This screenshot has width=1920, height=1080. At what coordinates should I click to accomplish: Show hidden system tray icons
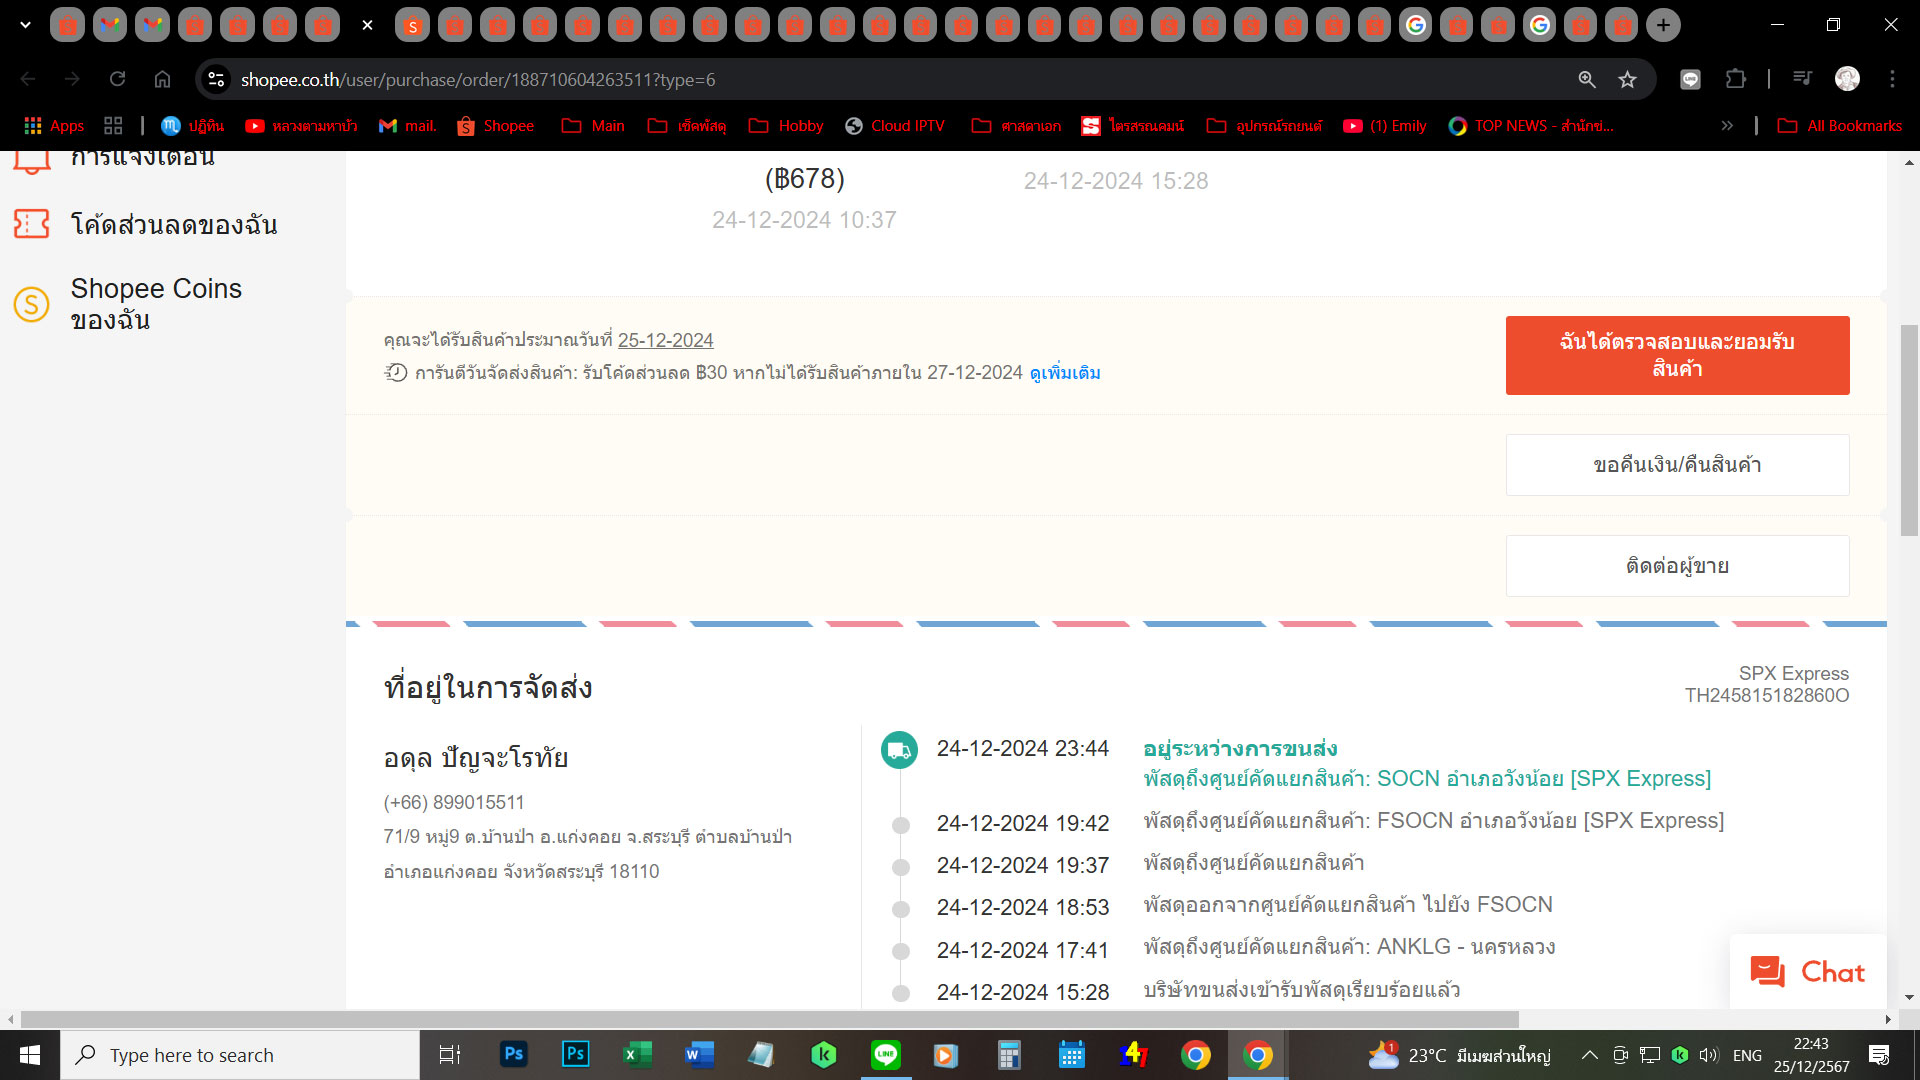click(x=1589, y=1055)
